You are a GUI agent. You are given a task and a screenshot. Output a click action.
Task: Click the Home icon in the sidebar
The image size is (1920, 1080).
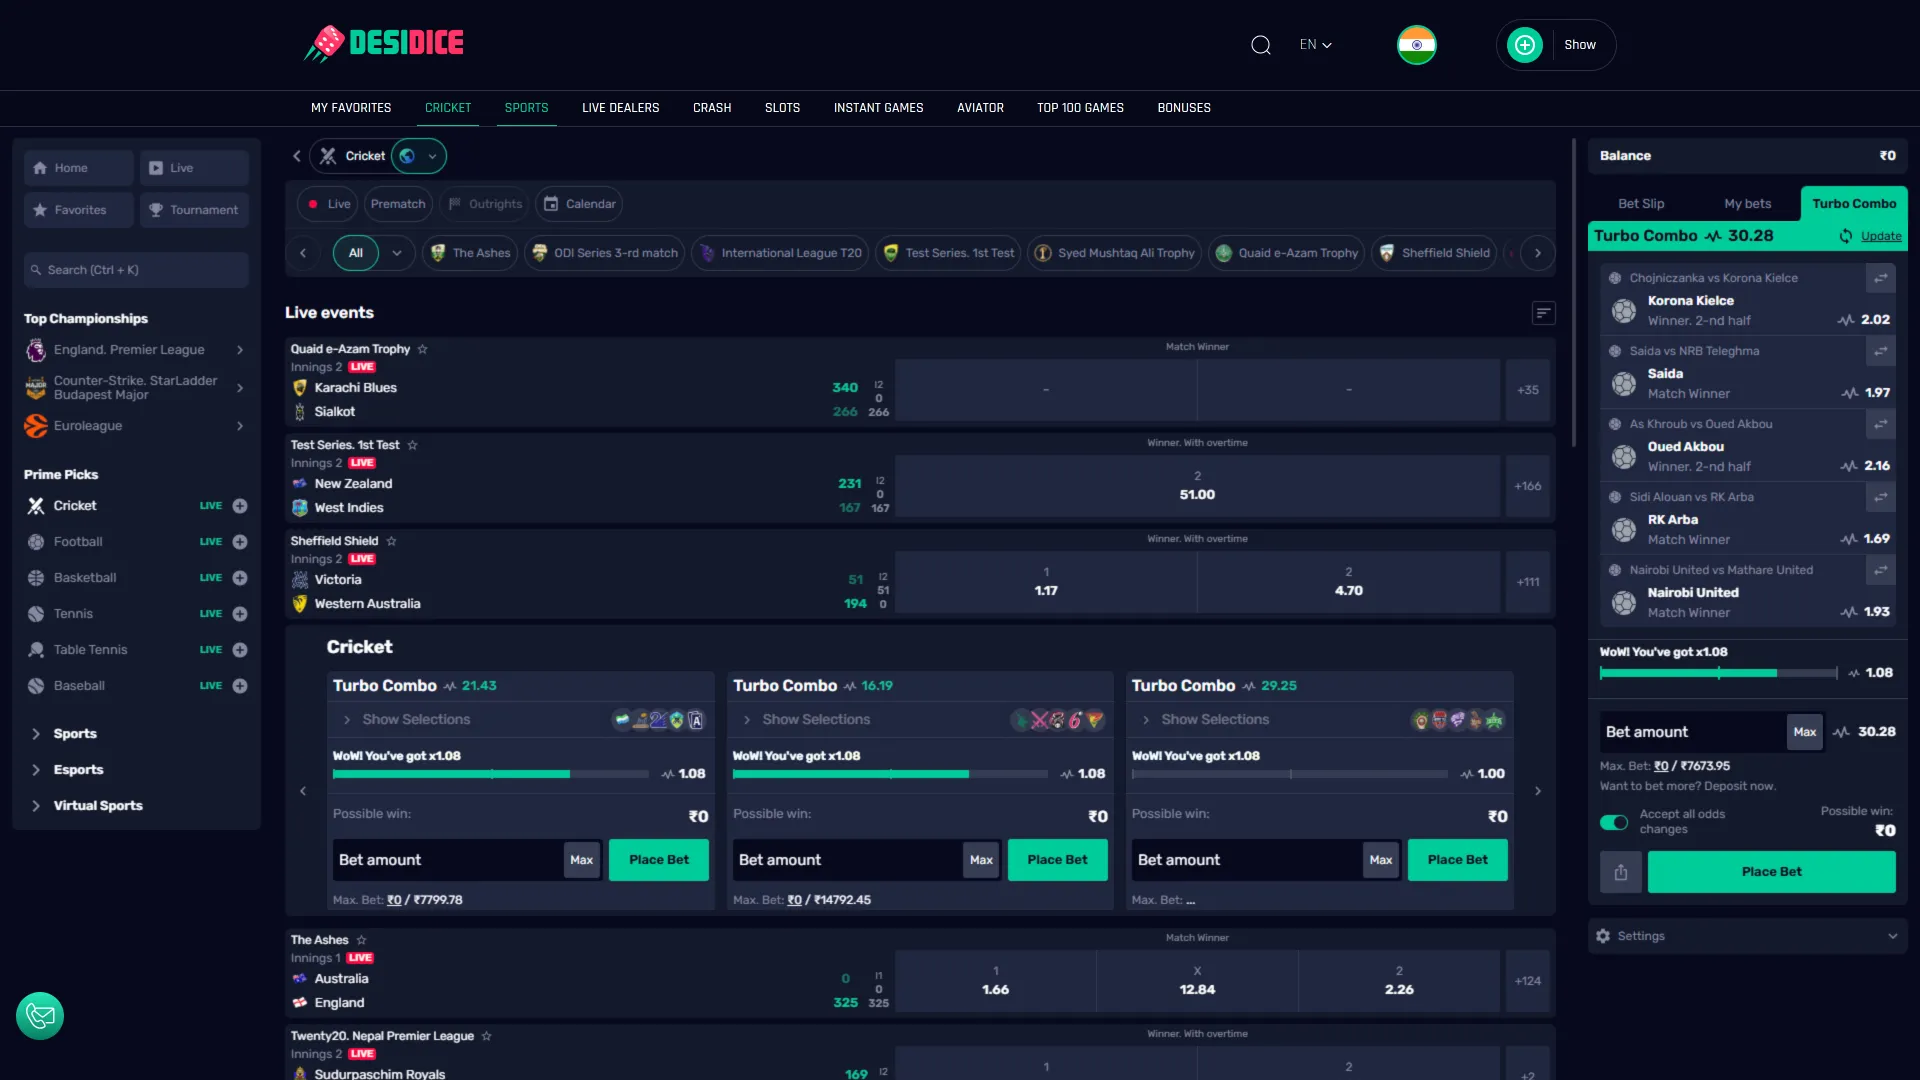[40, 167]
